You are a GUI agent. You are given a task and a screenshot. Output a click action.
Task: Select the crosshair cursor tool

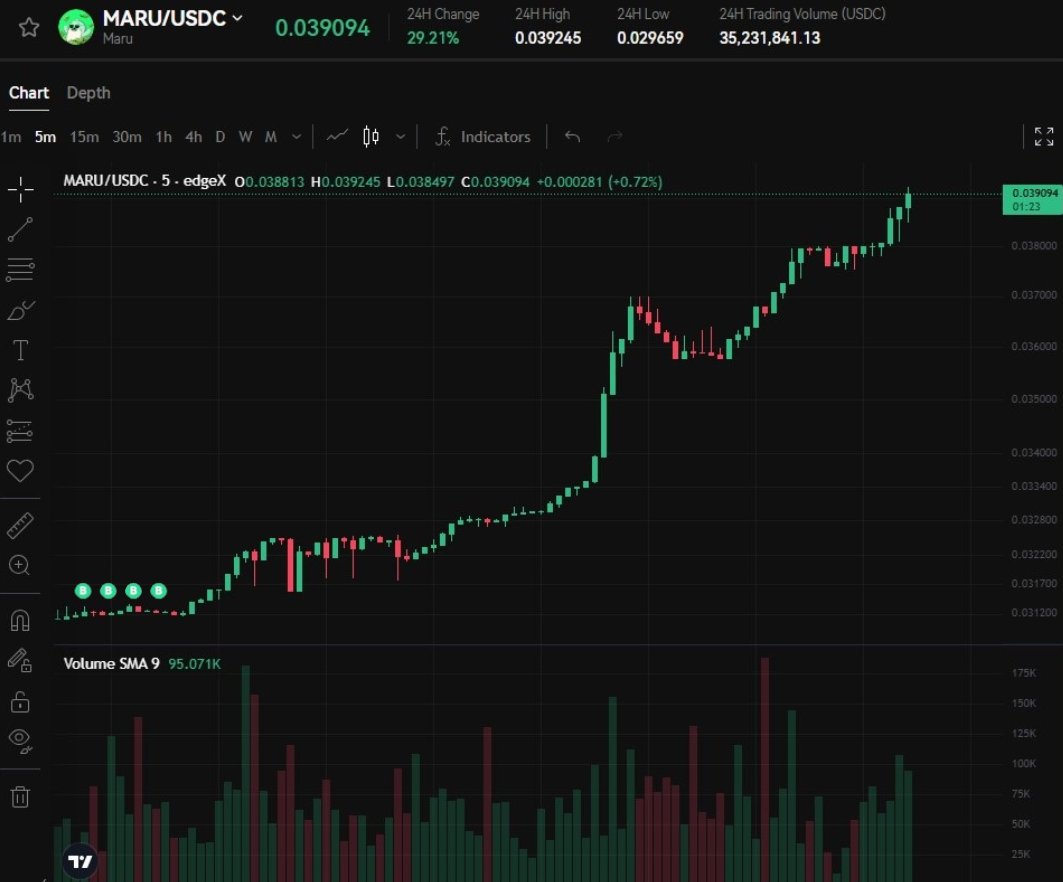pos(20,189)
